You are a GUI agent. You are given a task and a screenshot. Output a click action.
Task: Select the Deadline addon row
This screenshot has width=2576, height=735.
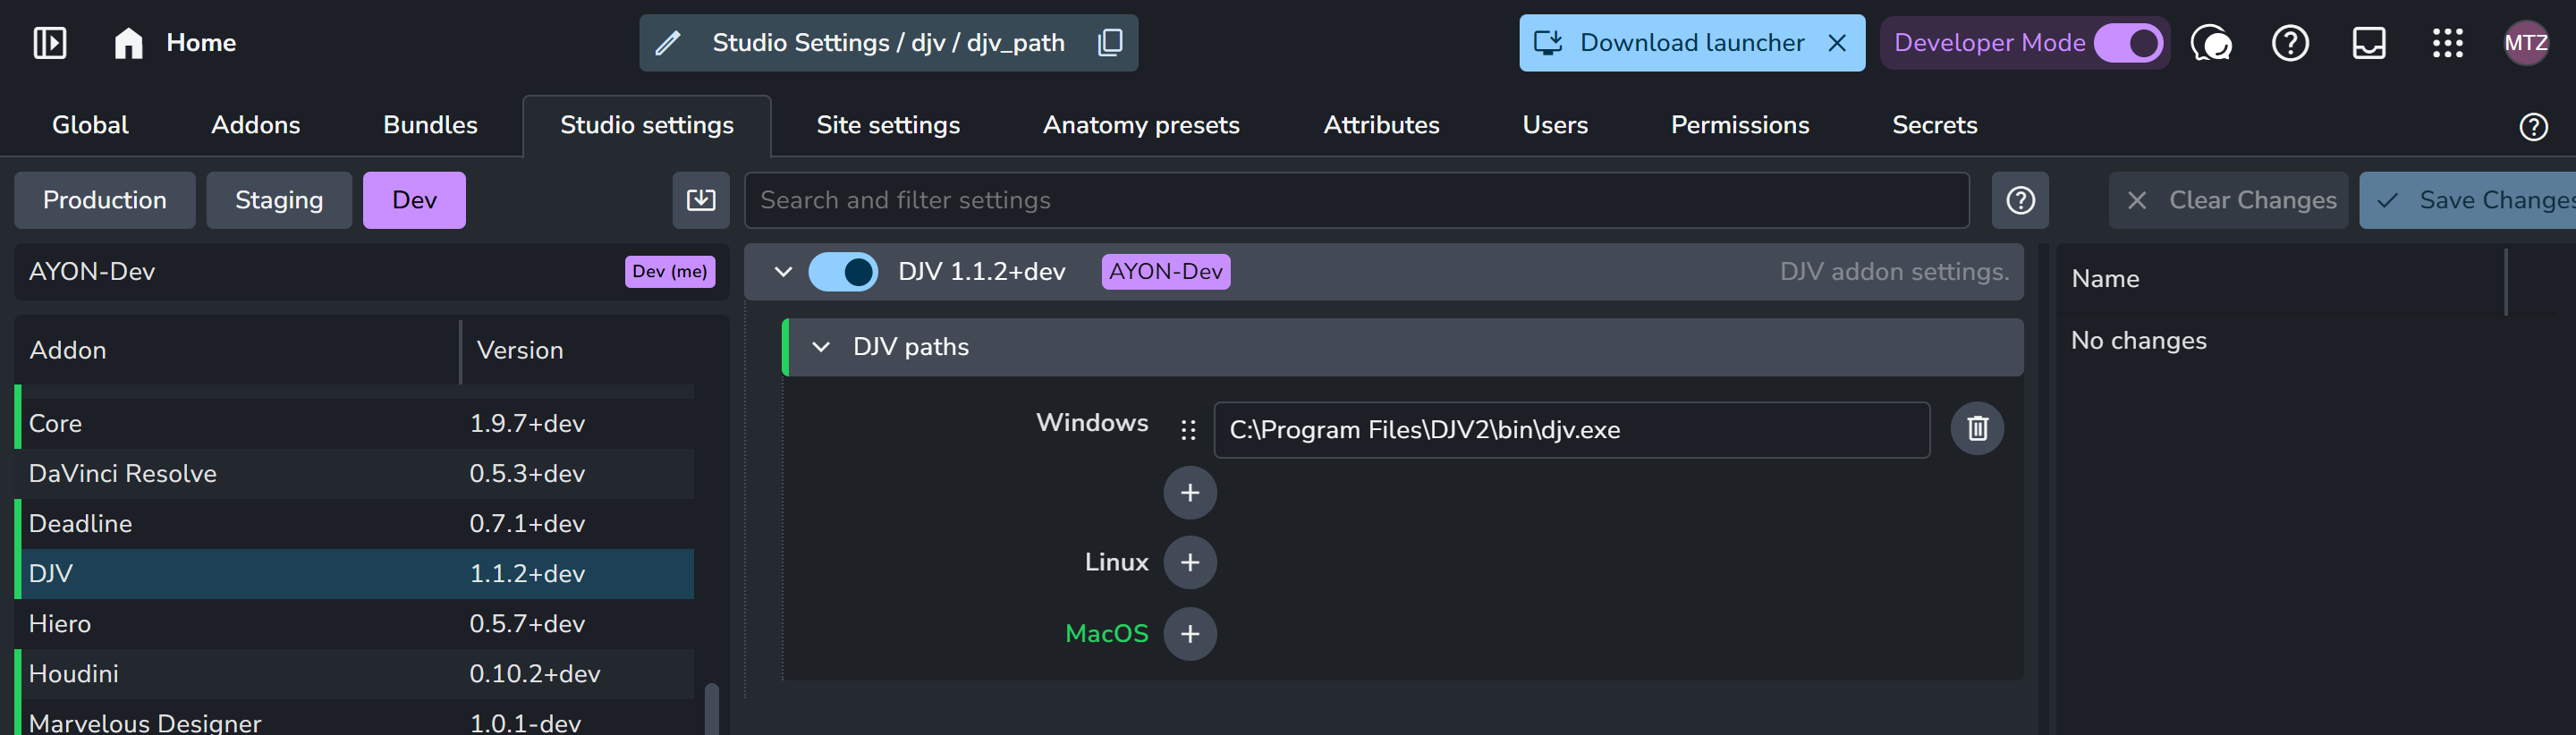[354, 524]
